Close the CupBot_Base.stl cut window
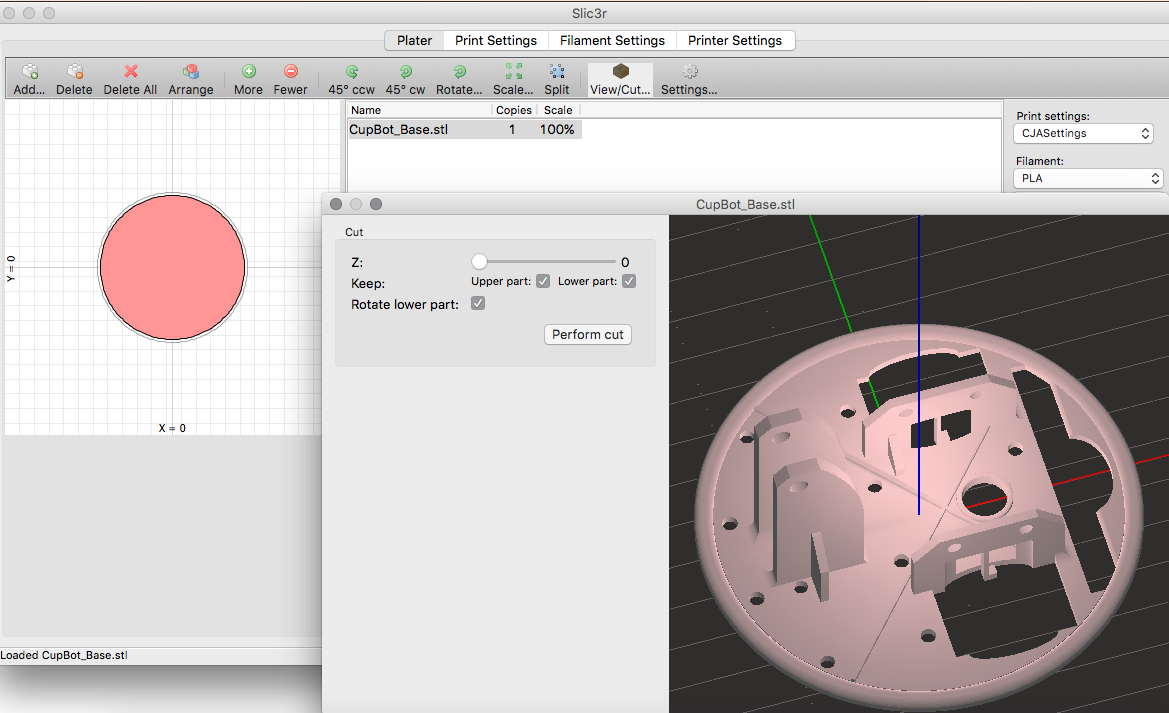Image resolution: width=1169 pixels, height=713 pixels. [x=336, y=204]
